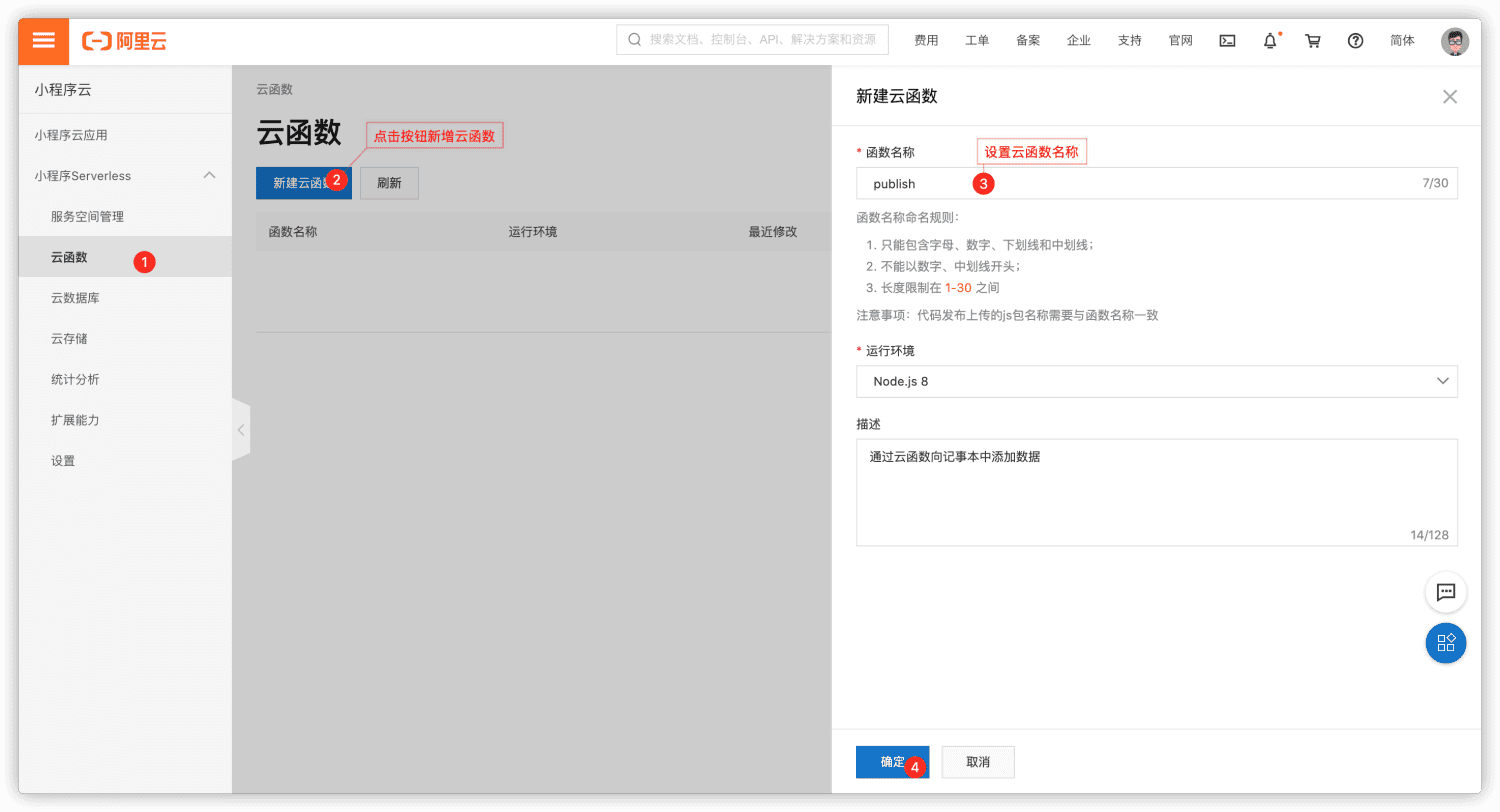Open the chat feedback floating icon
The image size is (1500, 812).
coord(1445,592)
